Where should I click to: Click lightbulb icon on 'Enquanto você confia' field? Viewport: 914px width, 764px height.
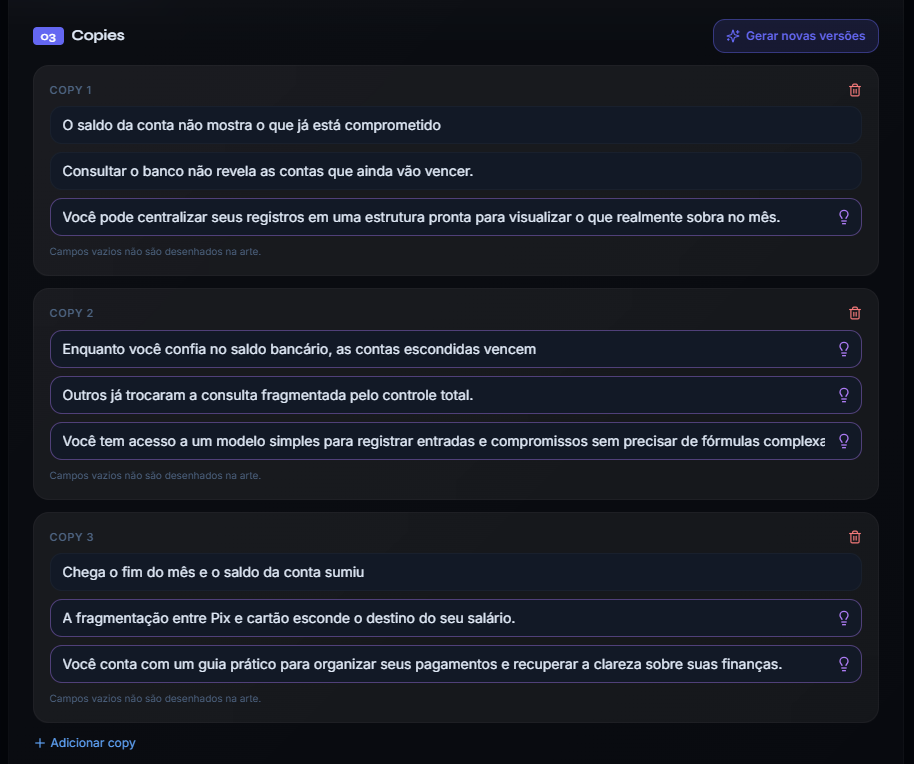point(843,349)
